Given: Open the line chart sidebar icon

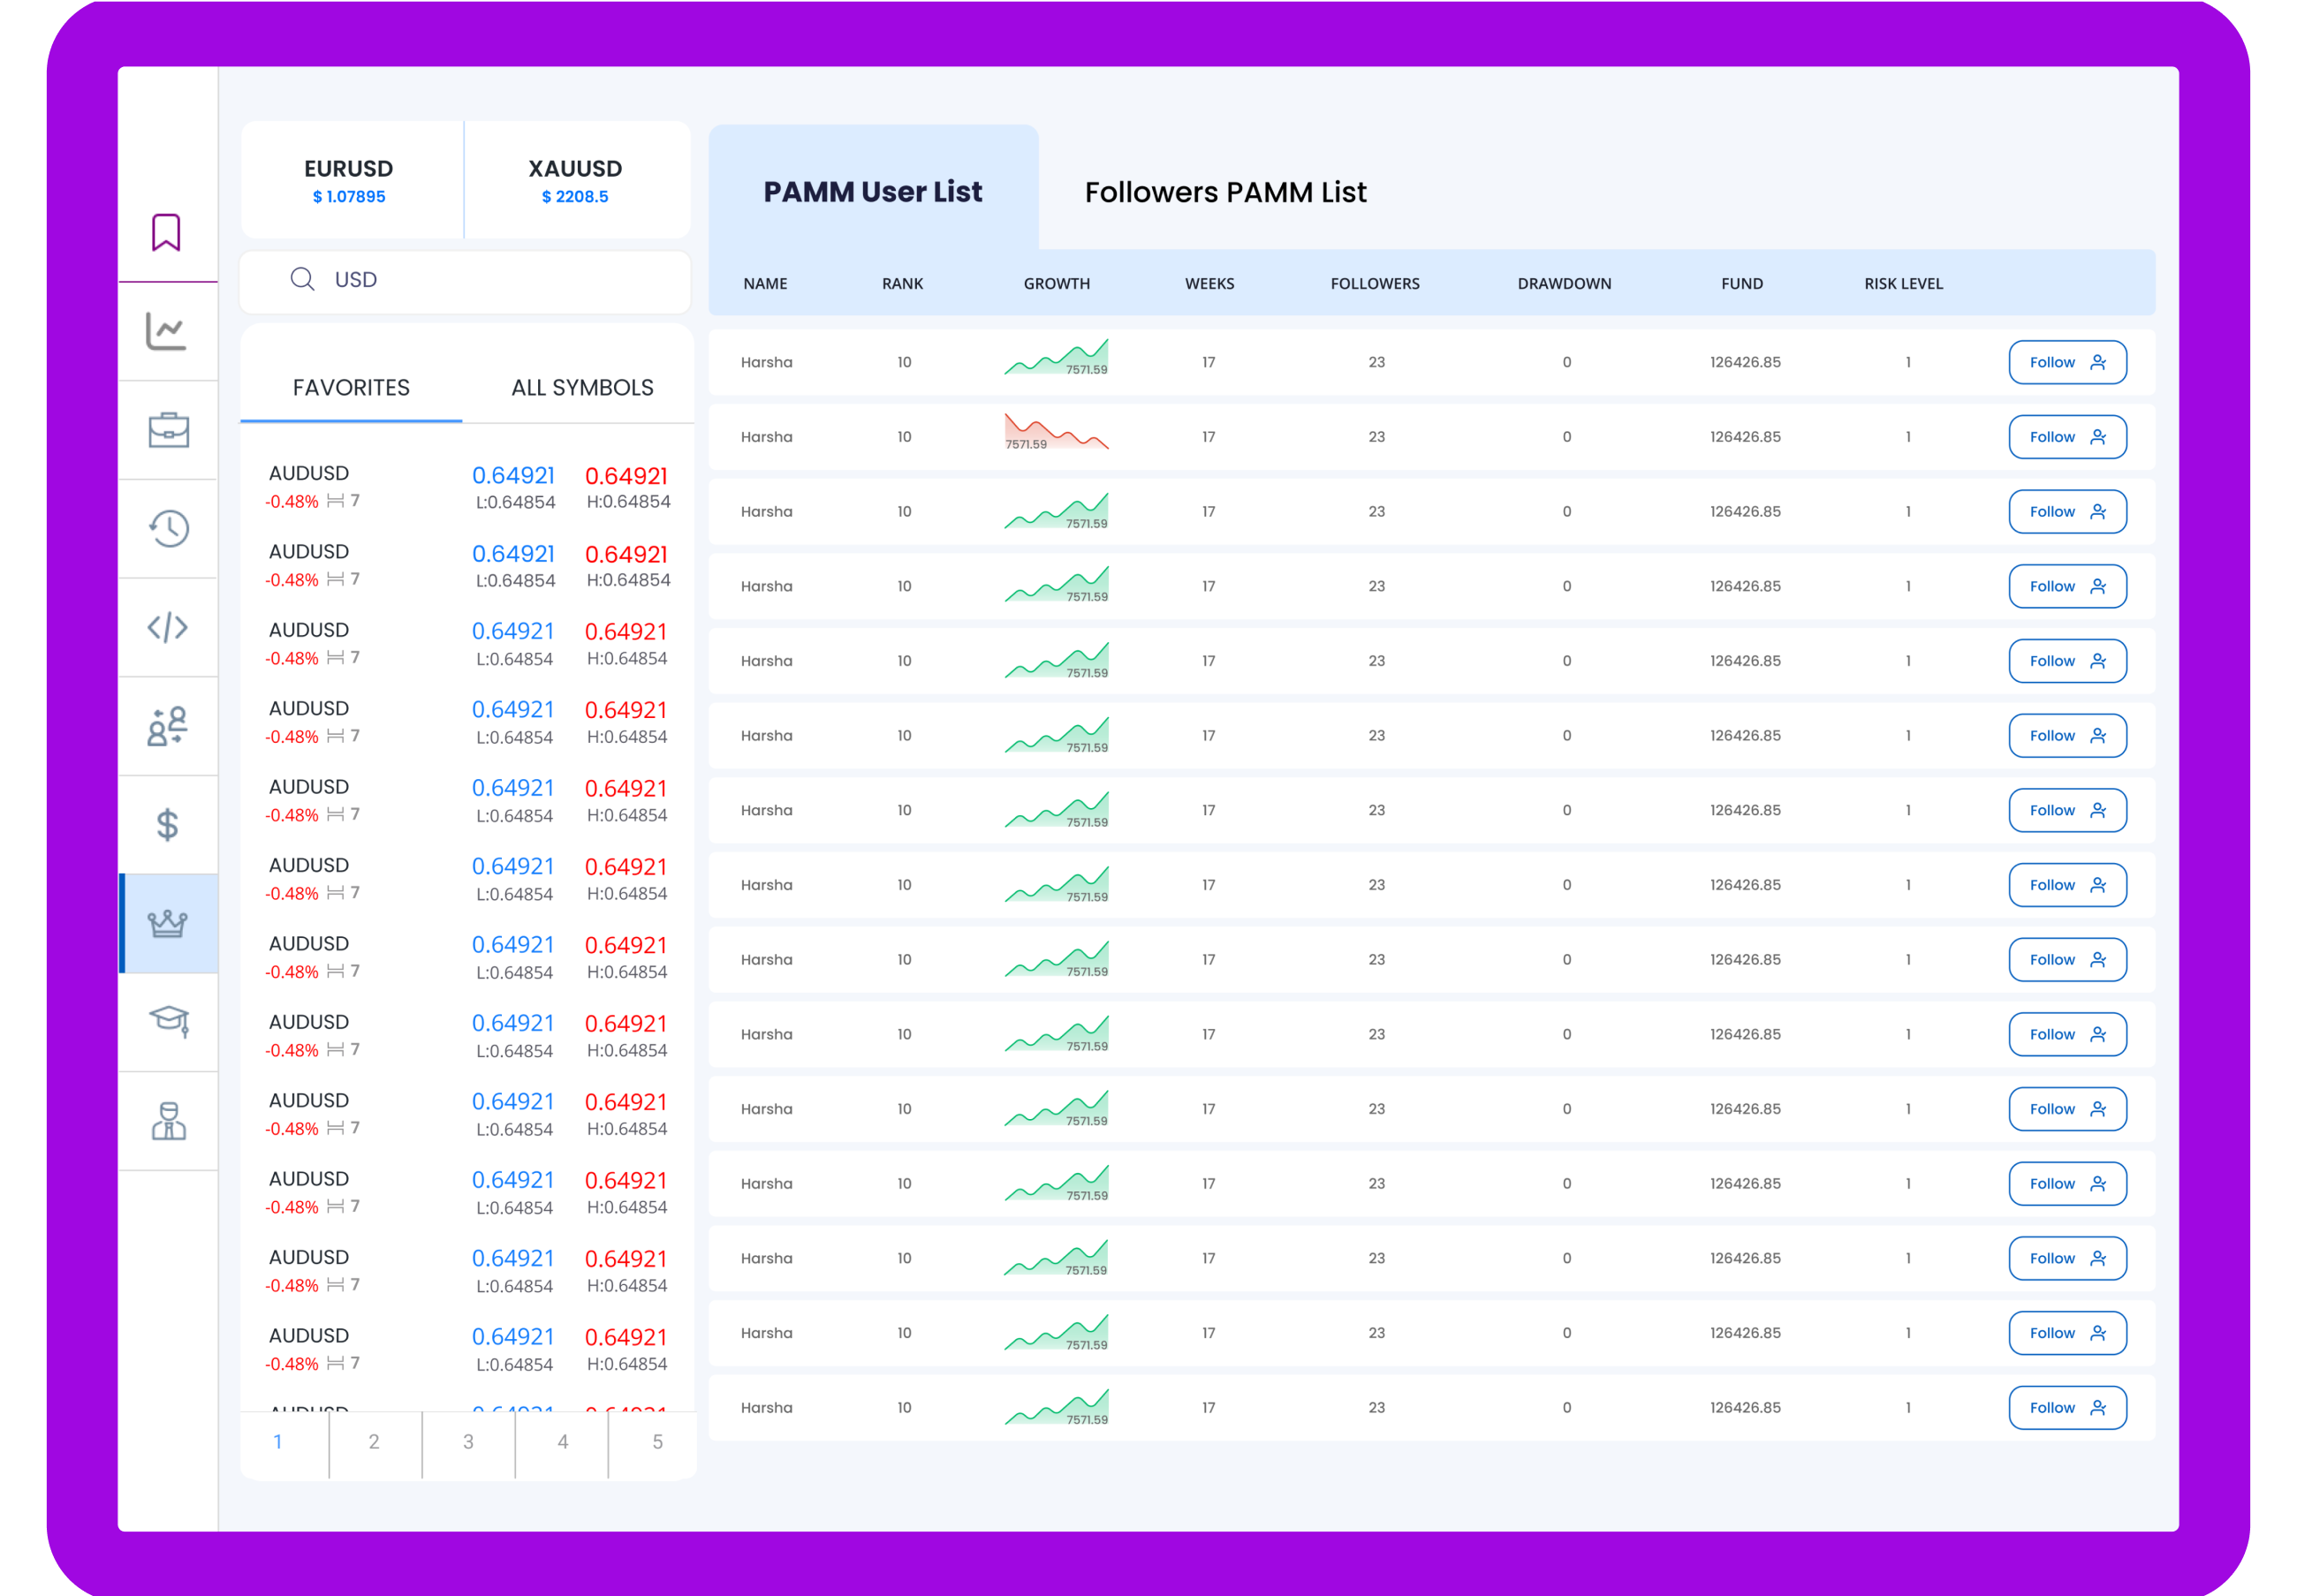Looking at the screenshot, I should pos(166,331).
